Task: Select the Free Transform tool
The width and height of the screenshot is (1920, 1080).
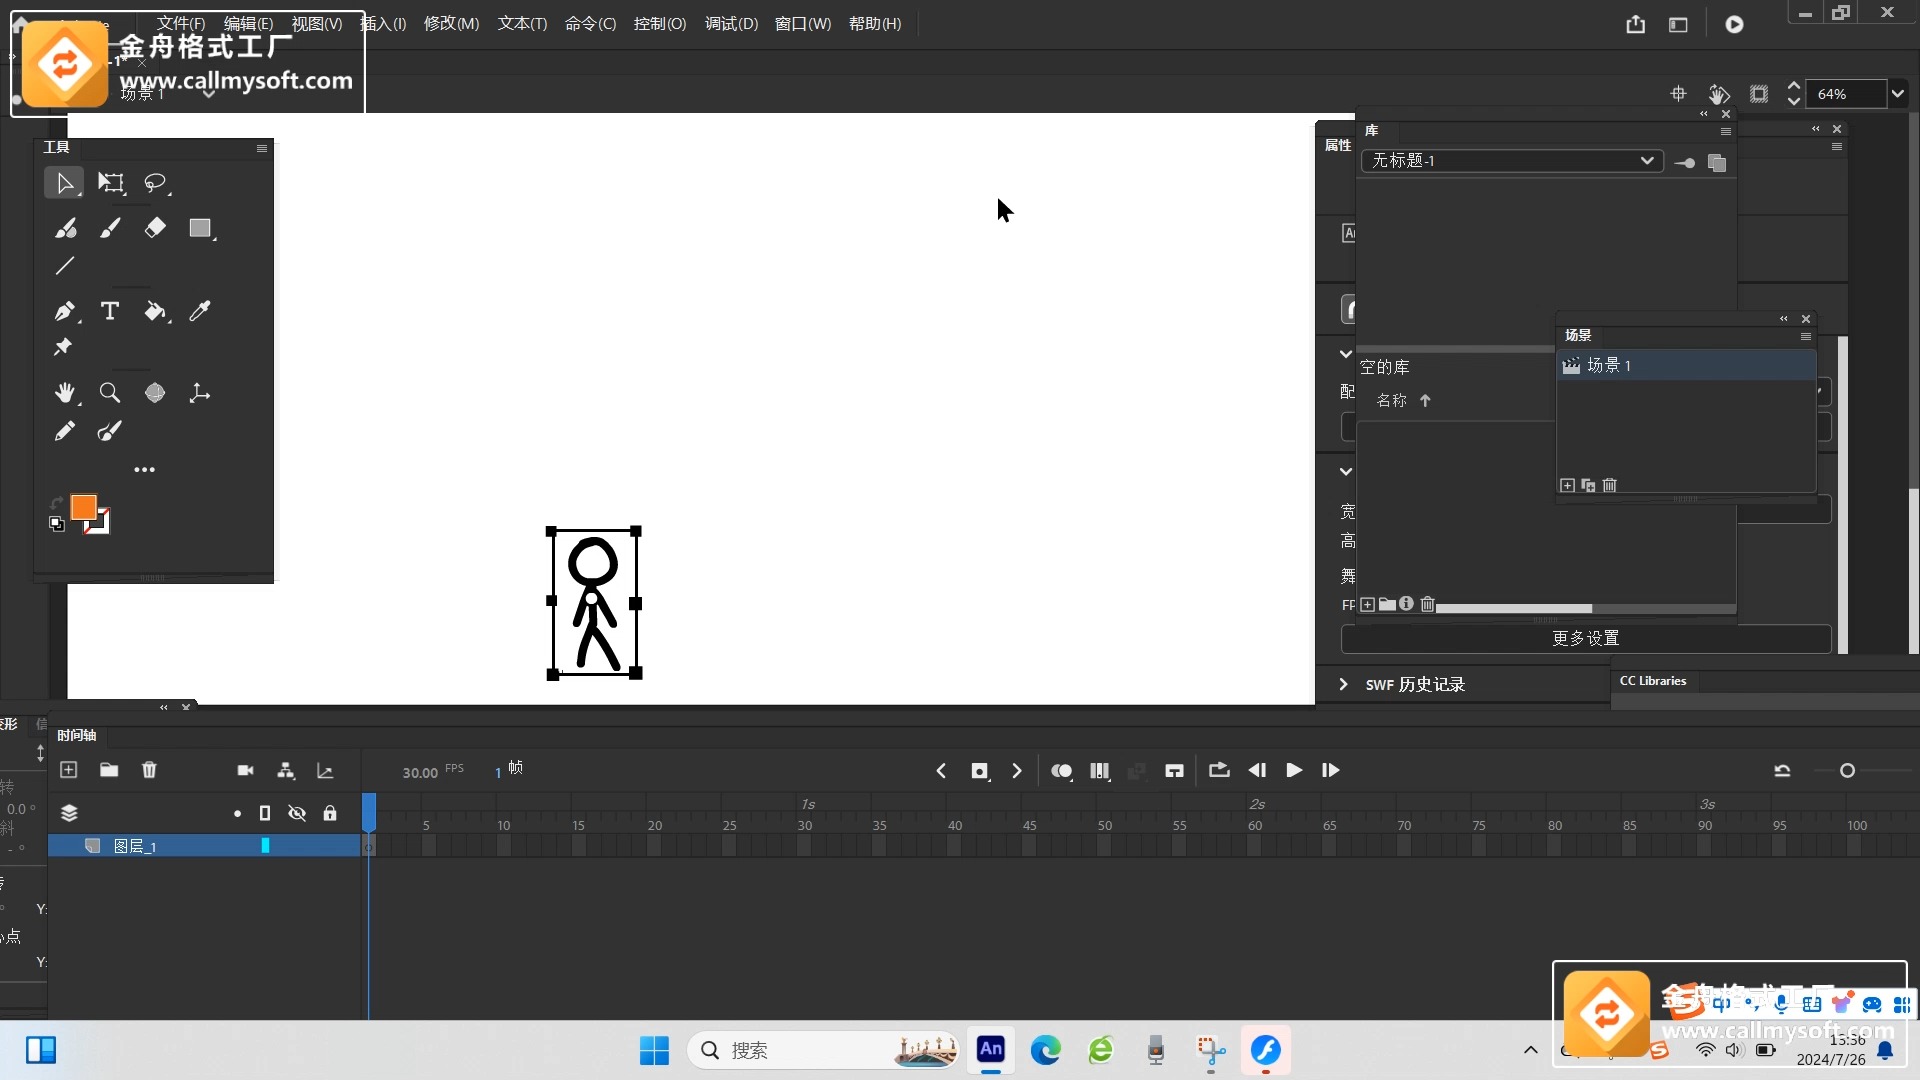Action: coord(110,183)
